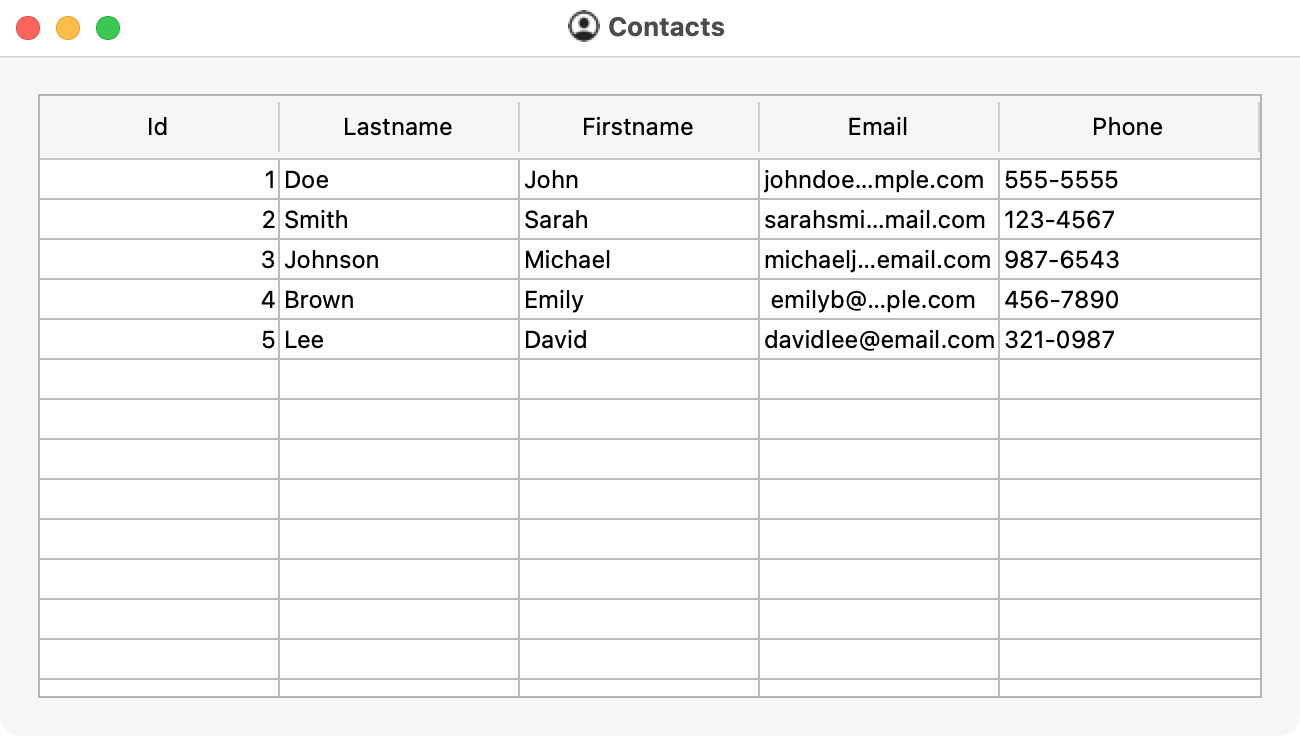Screen dimensions: 1300x736
Task: Select the Id cell with value 3
Action: 158,260
